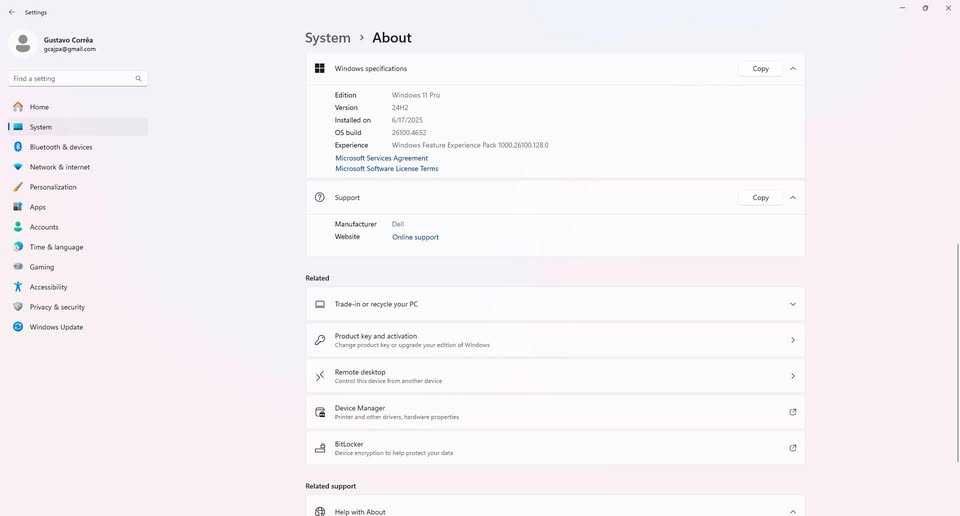The height and width of the screenshot is (516, 960).
Task: Select the Dell manufacturer value
Action: (398, 224)
